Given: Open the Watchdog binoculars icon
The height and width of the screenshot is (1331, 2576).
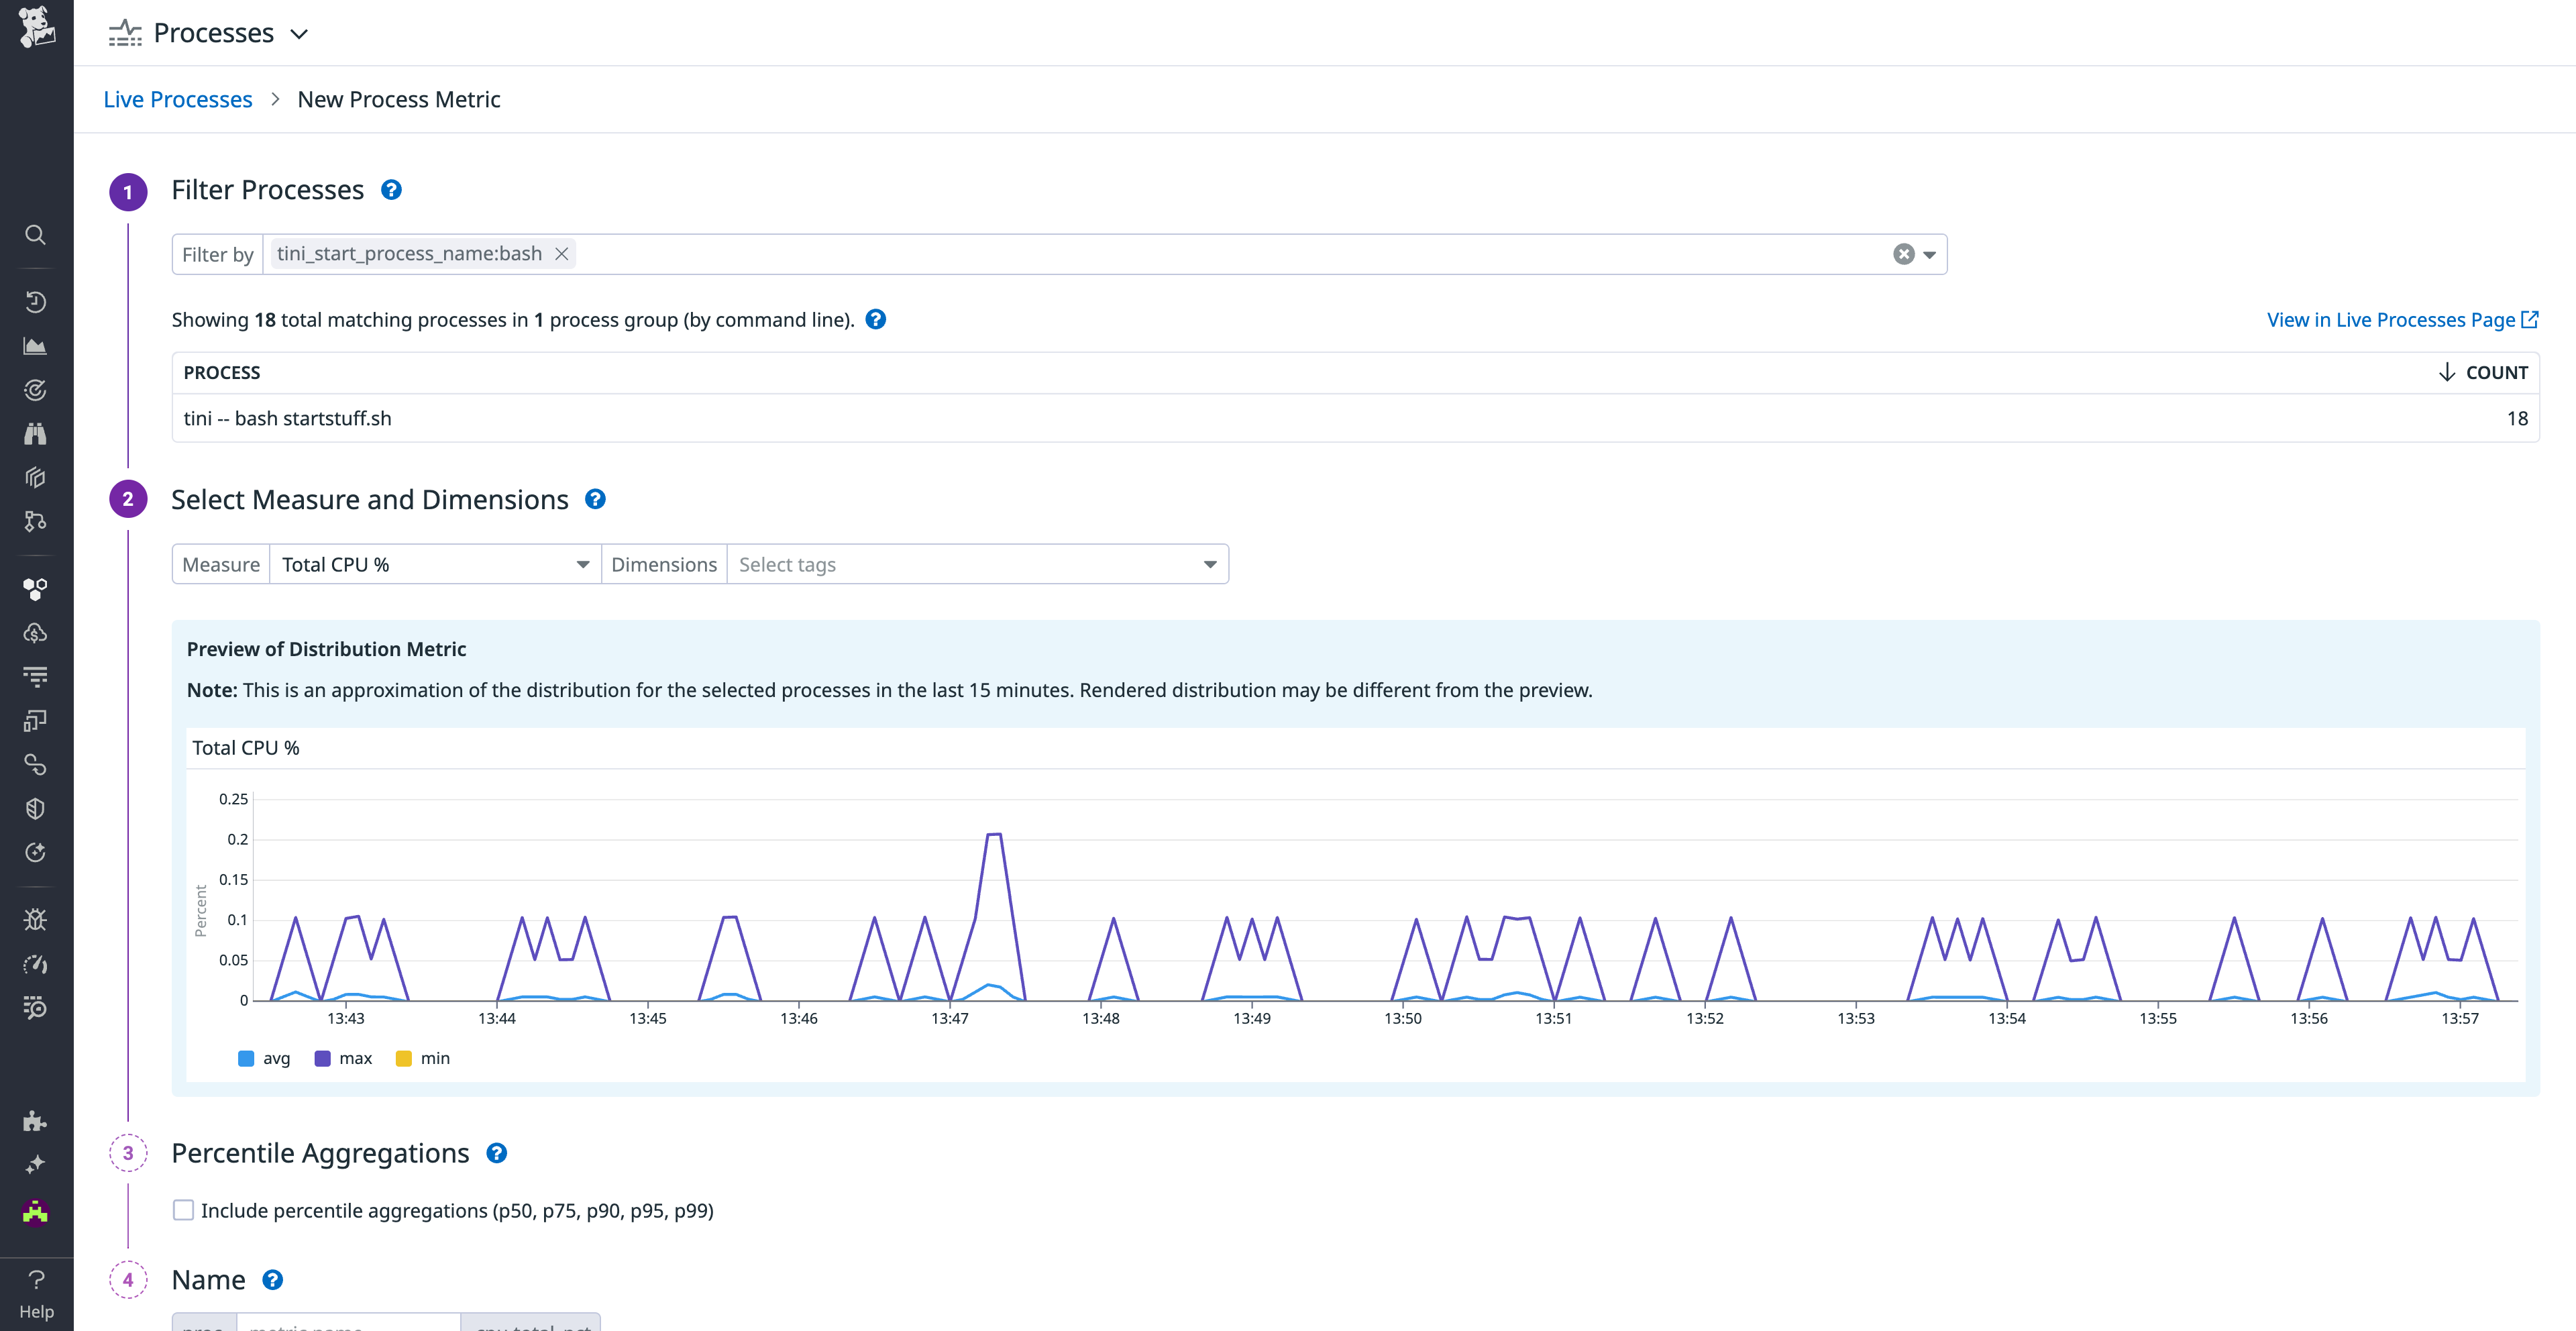Looking at the screenshot, I should click(36, 433).
